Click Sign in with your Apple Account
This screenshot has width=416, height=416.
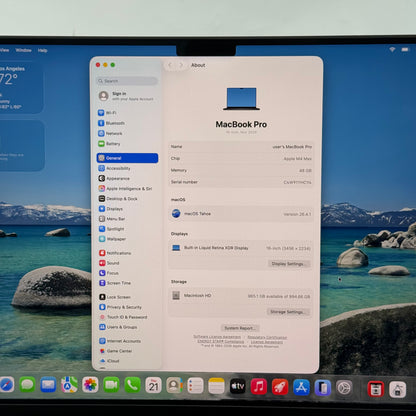pos(127,96)
